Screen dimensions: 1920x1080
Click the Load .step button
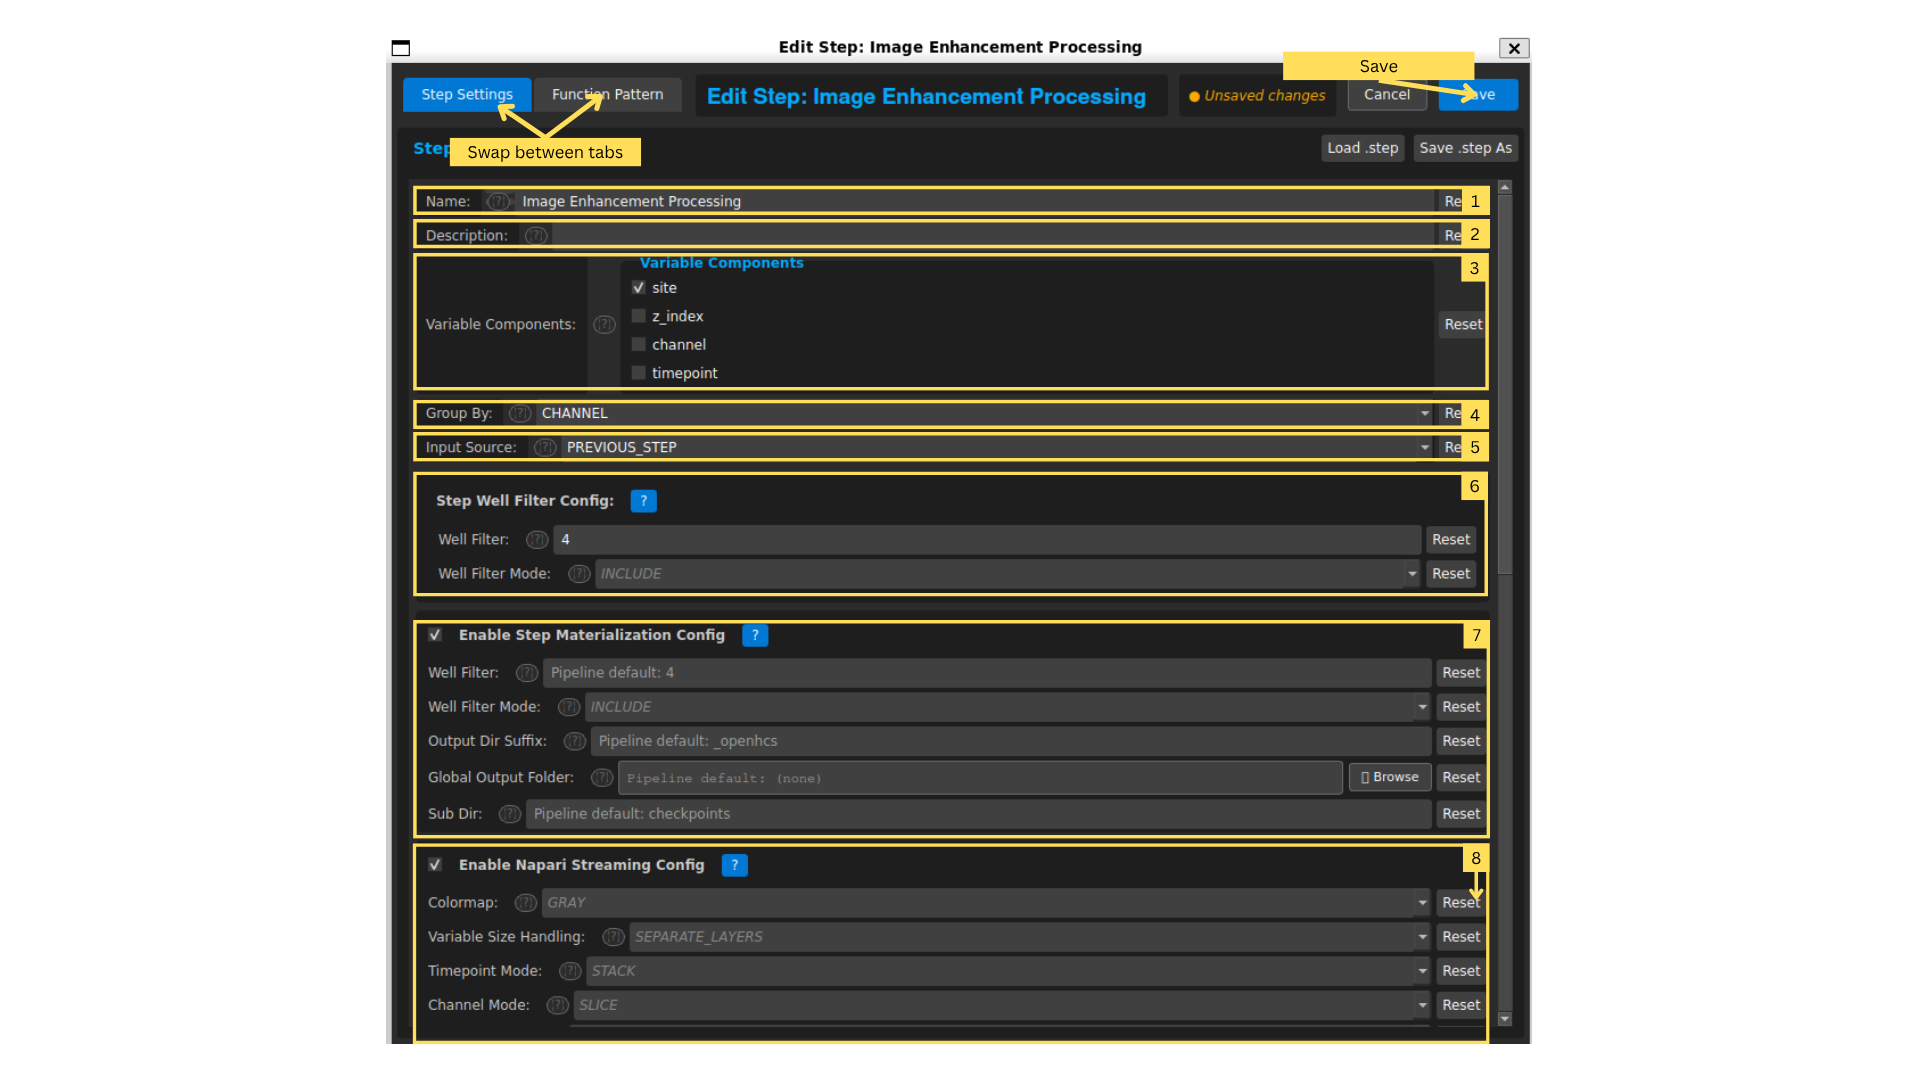[1362, 148]
